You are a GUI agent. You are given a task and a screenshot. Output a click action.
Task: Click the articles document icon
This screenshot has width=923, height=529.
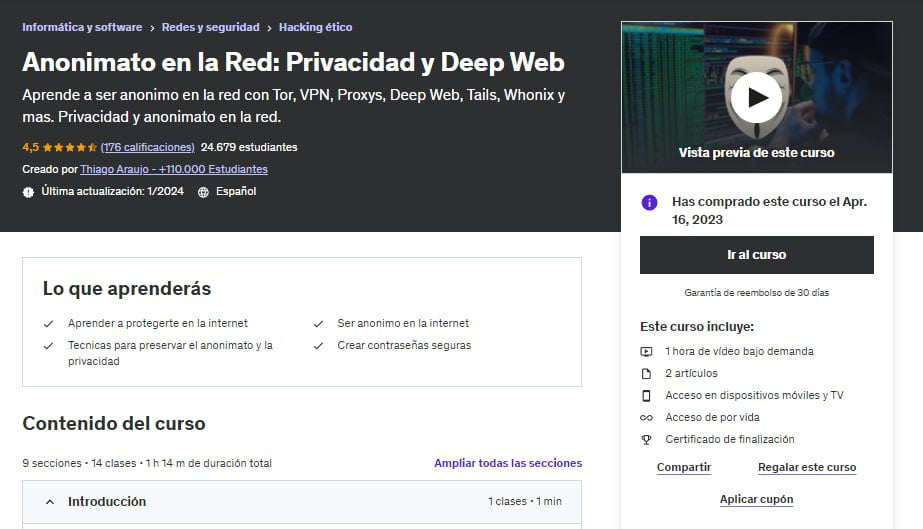pyautogui.click(x=646, y=373)
